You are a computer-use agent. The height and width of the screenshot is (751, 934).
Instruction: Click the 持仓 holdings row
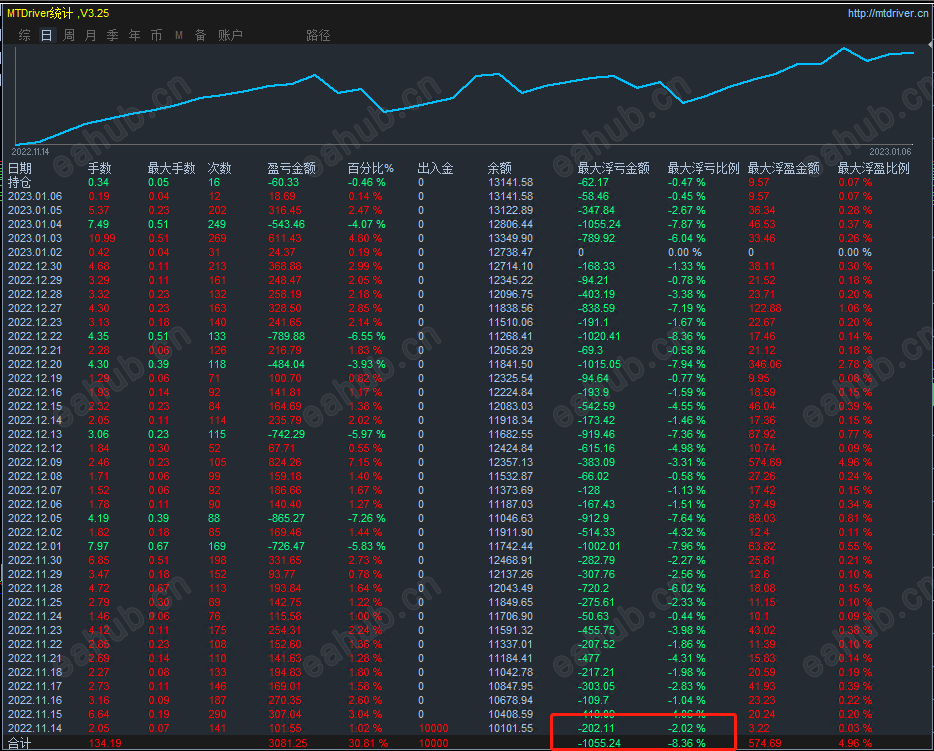(467, 182)
